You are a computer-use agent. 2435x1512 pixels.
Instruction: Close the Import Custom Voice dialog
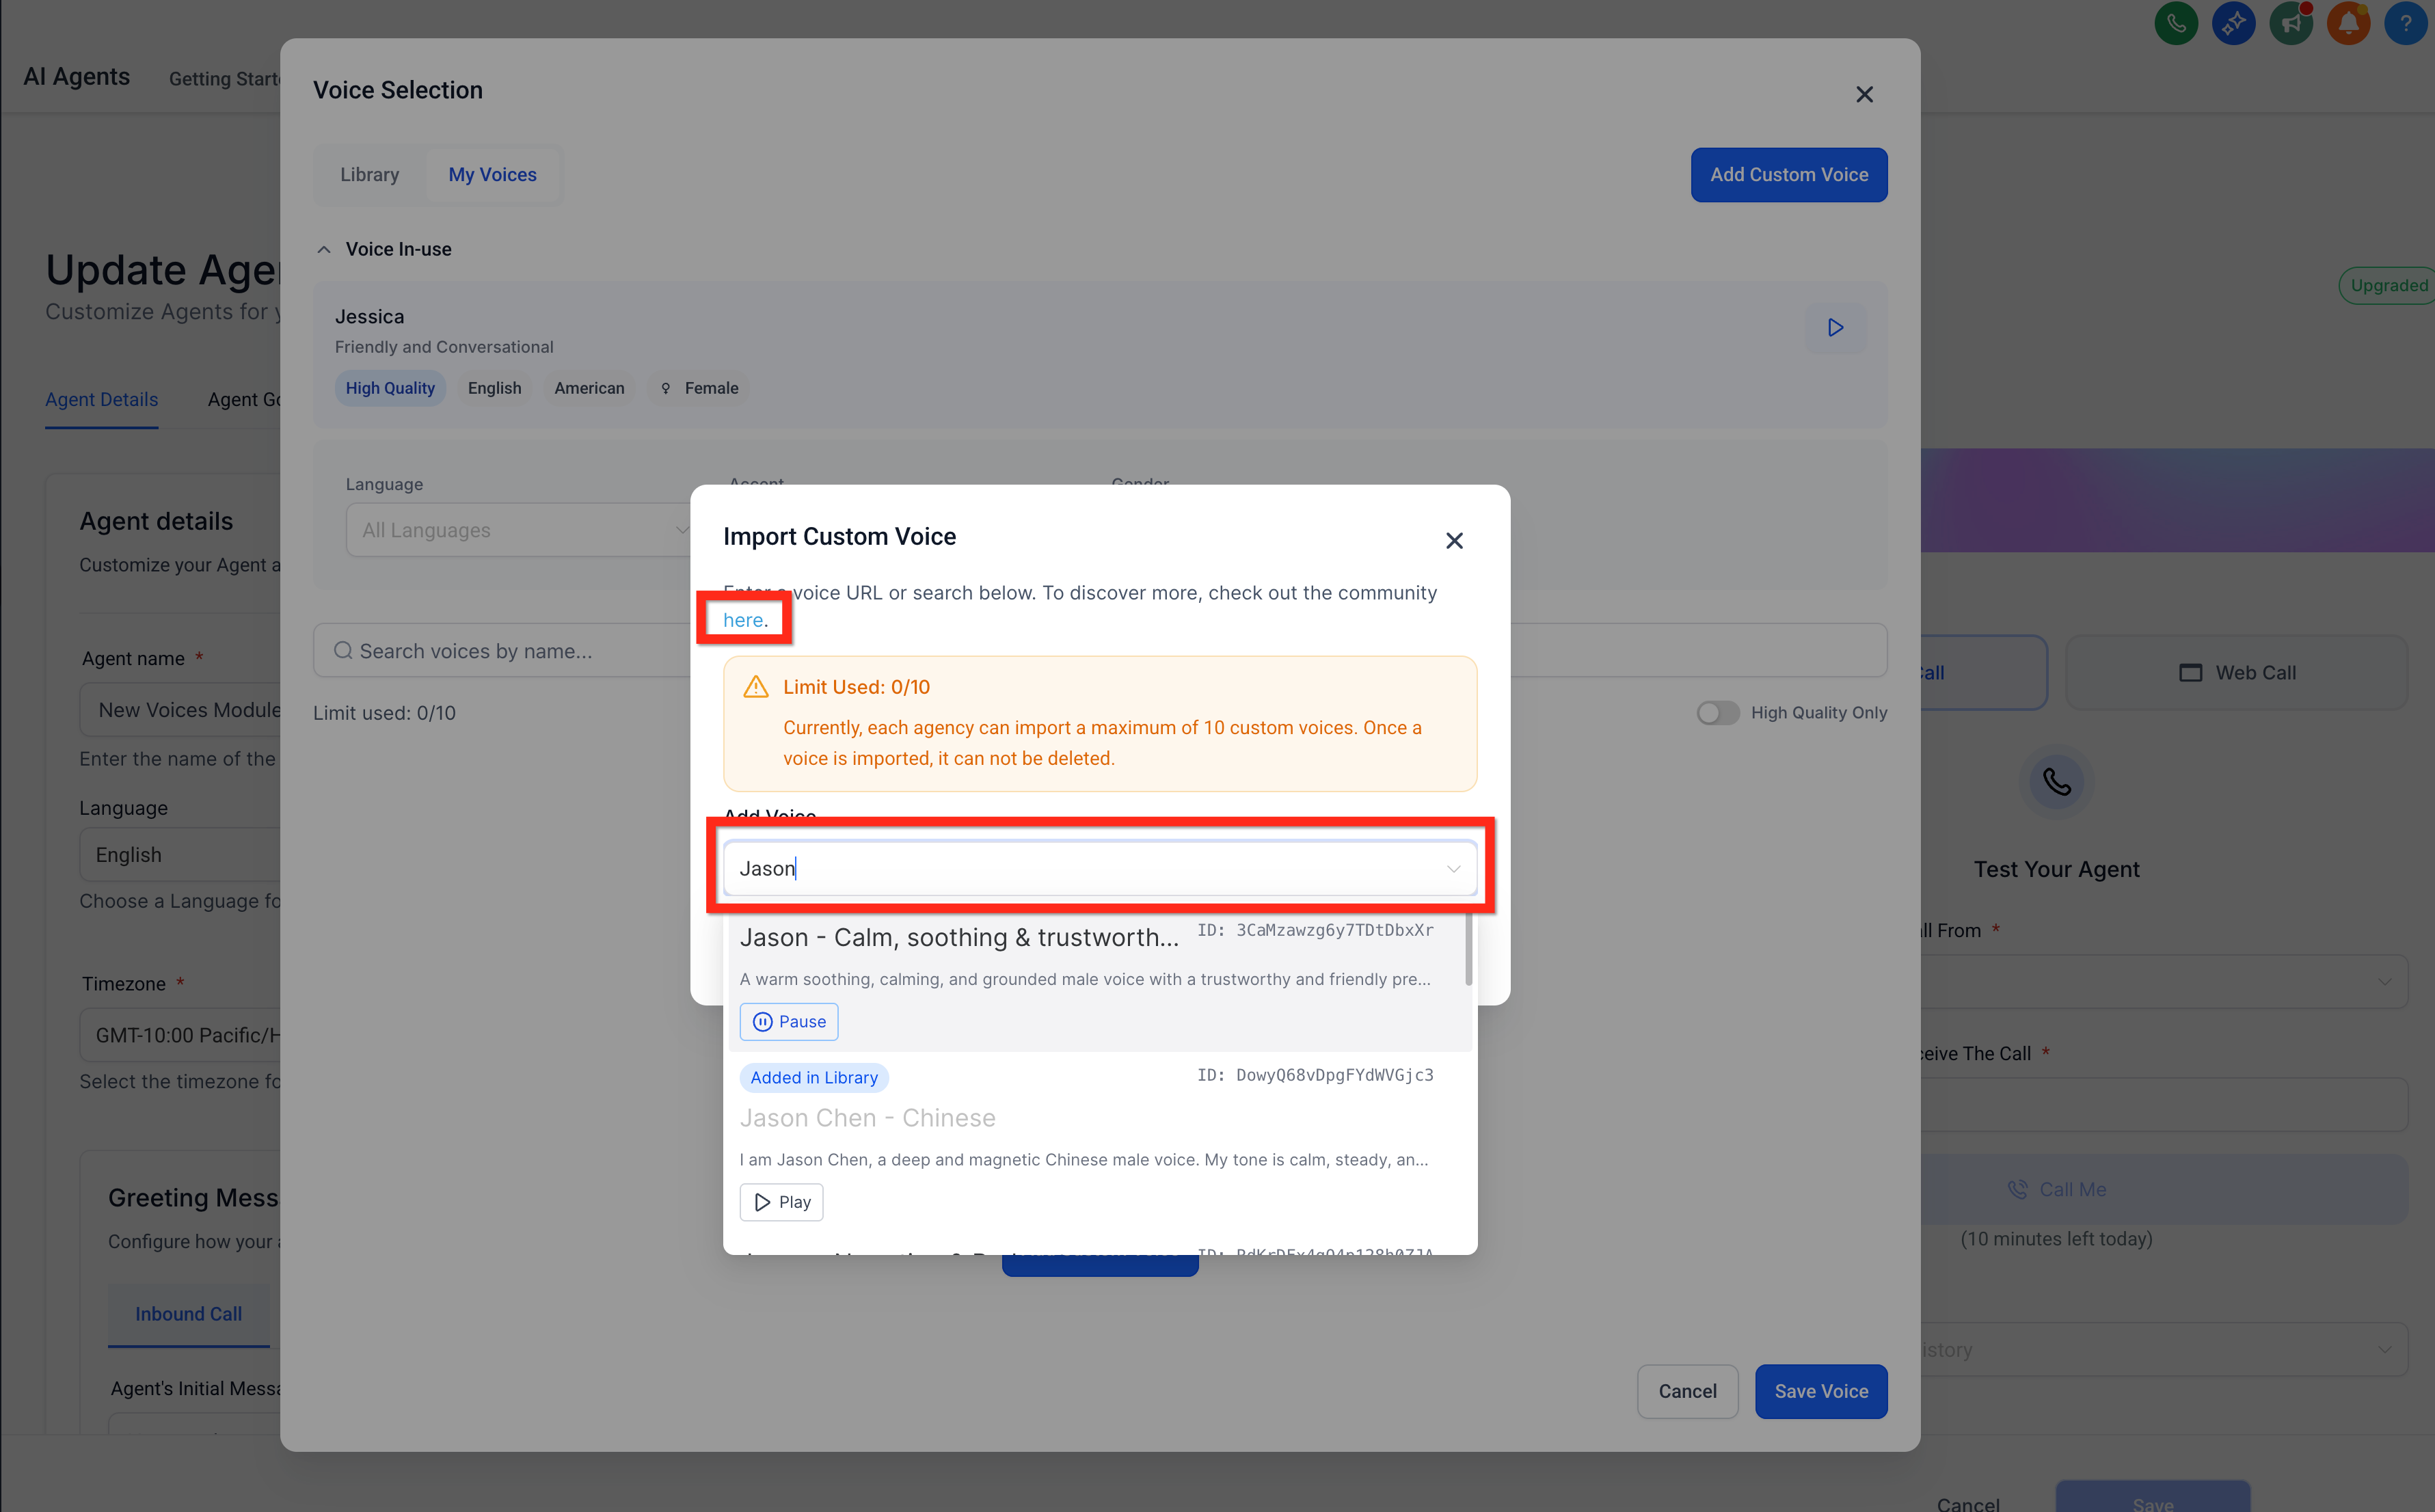[1454, 540]
